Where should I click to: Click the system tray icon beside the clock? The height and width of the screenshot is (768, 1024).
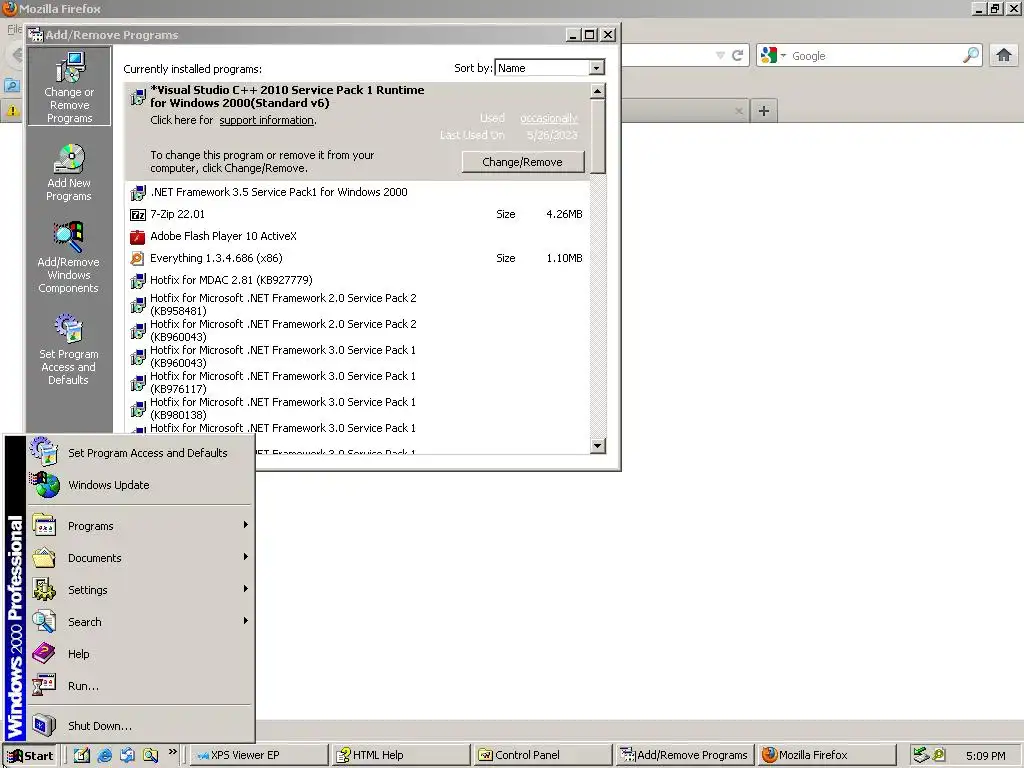coord(939,755)
